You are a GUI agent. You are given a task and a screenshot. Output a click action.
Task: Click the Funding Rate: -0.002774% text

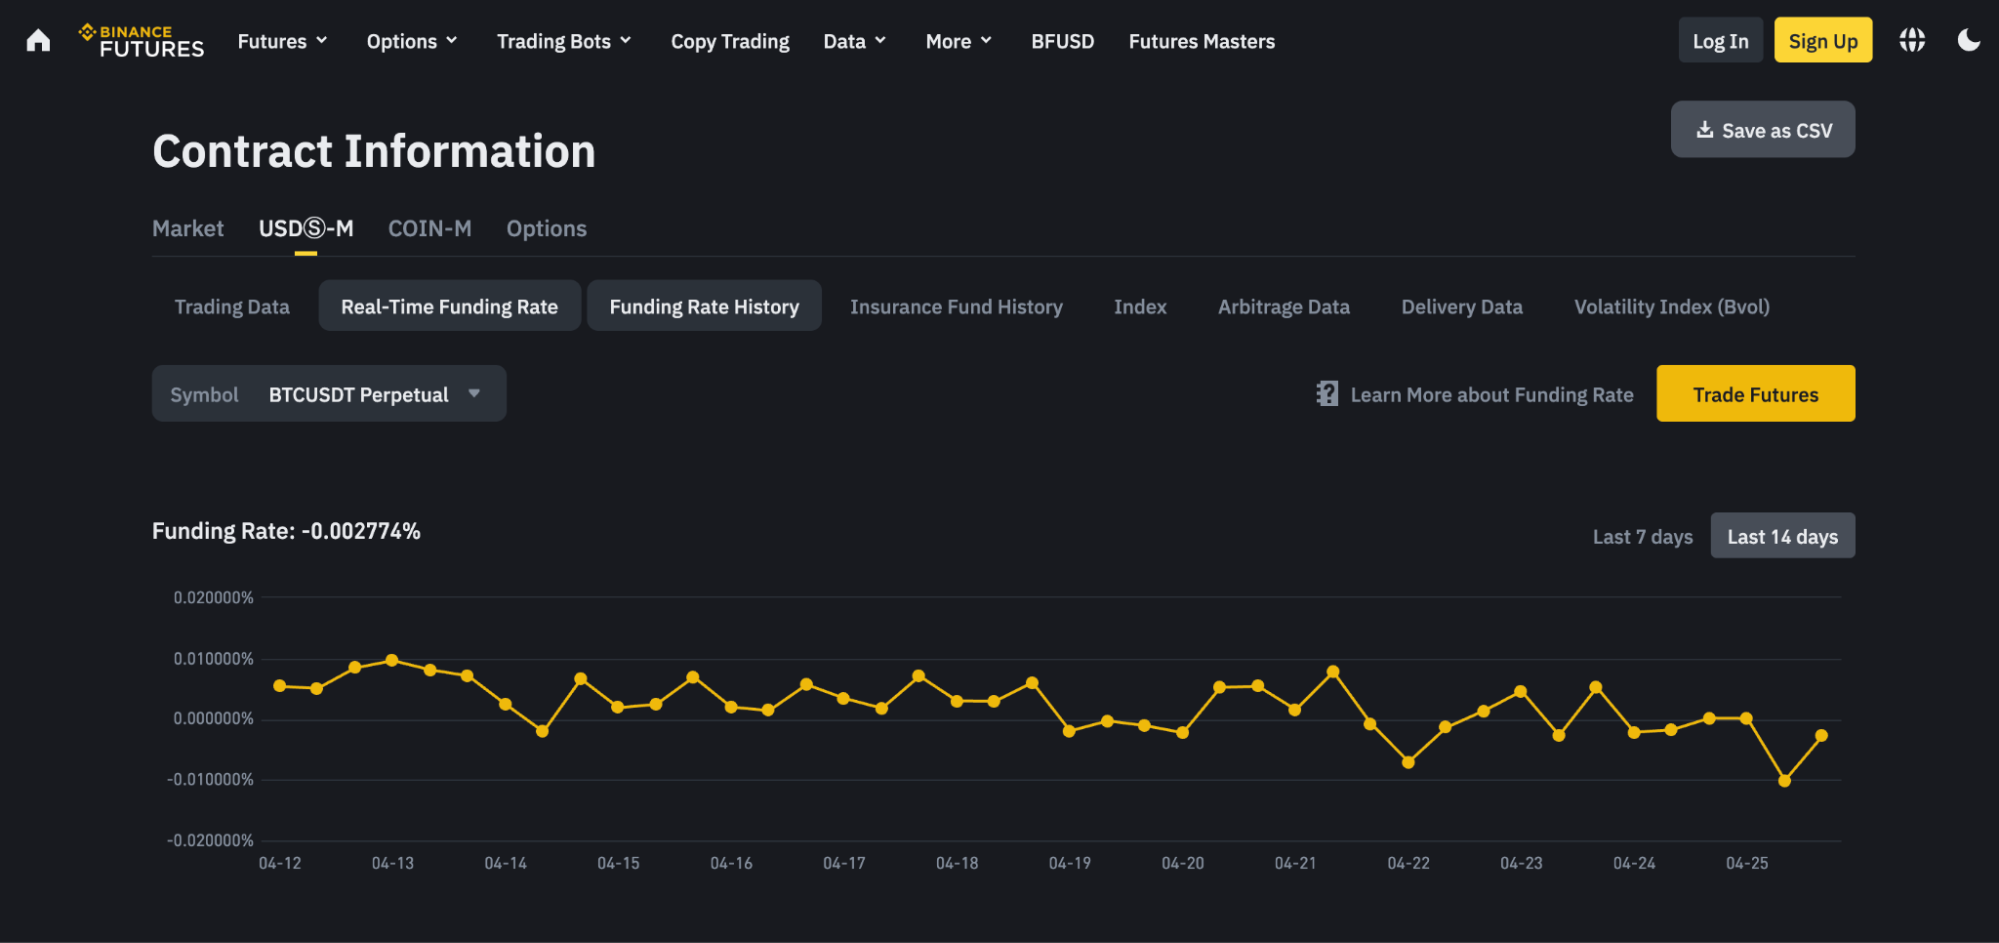(286, 531)
